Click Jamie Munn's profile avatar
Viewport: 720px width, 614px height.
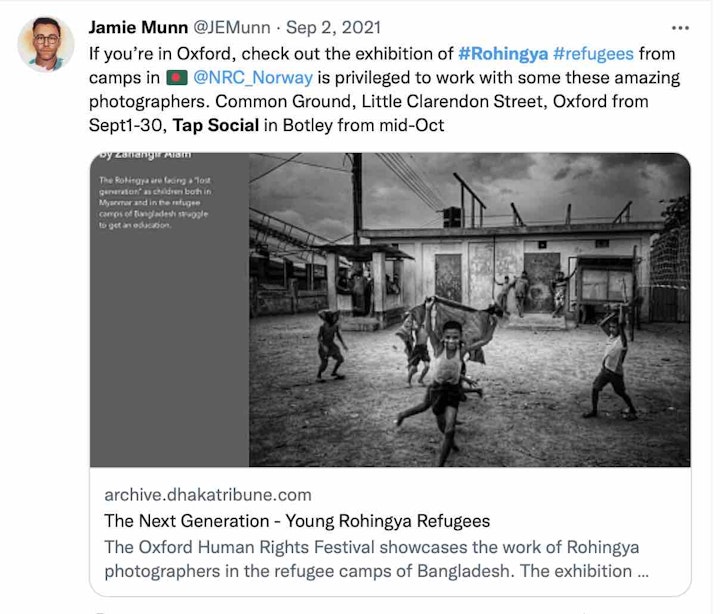45,43
